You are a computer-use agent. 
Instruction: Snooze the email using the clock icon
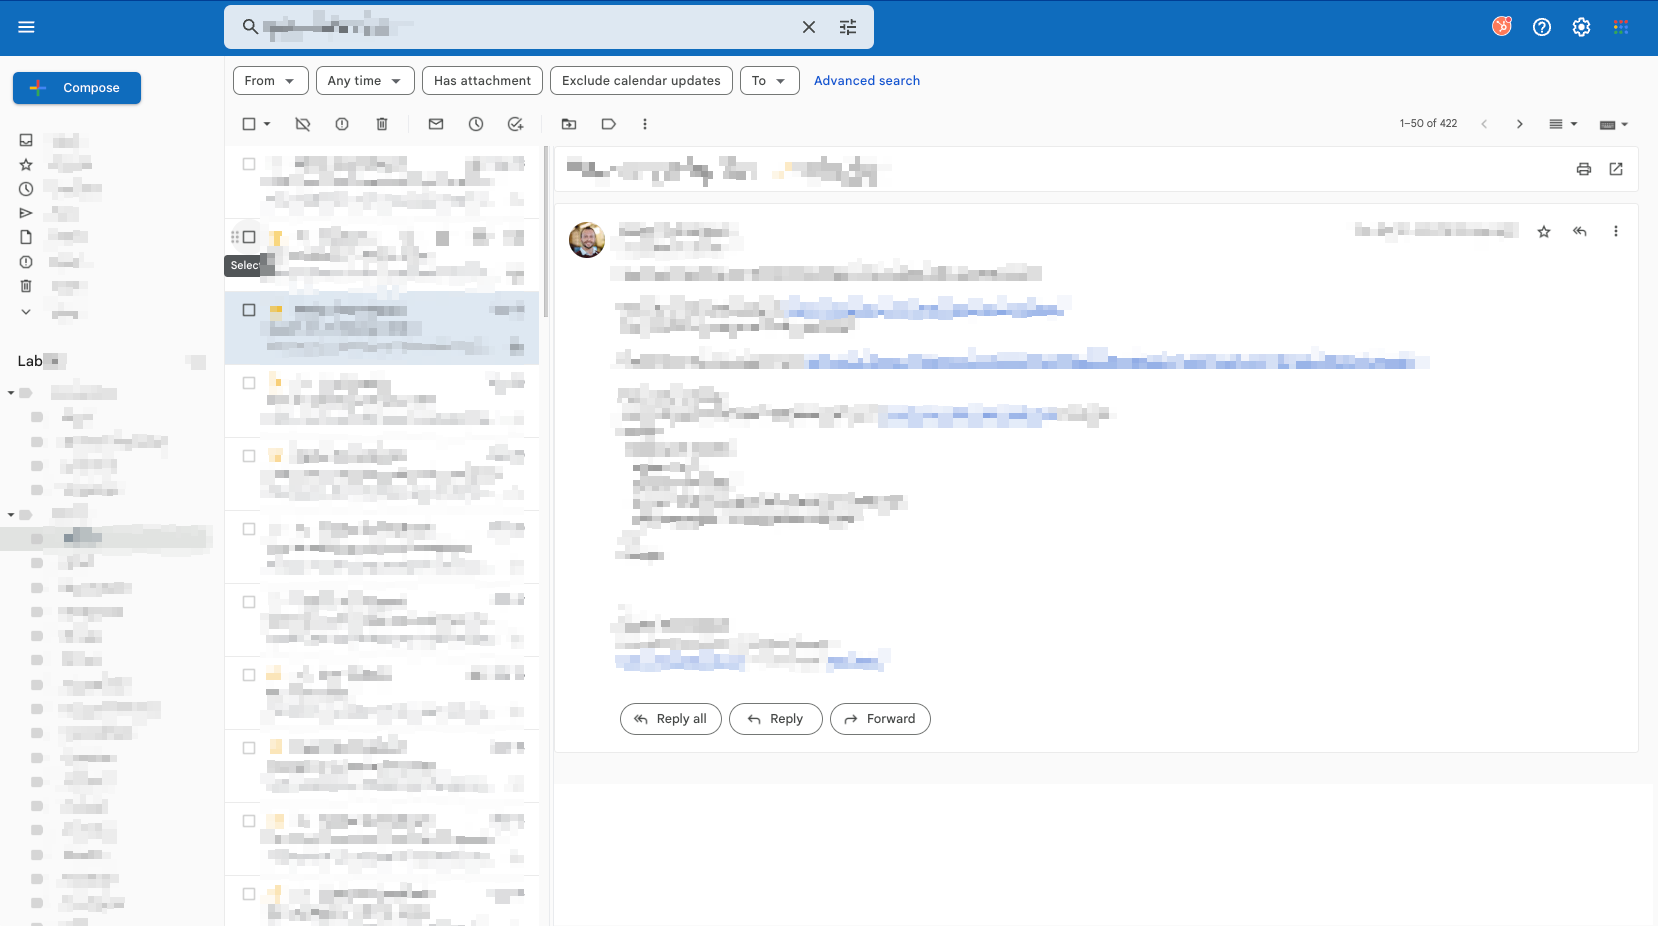476,123
